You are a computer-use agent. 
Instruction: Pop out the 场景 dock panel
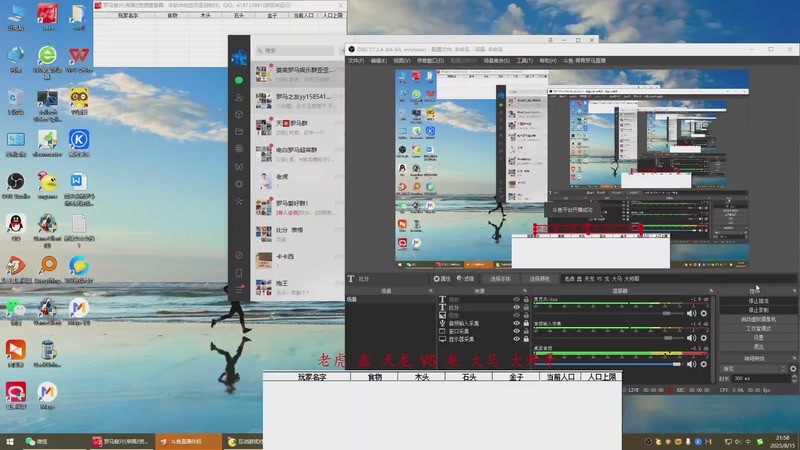(x=431, y=291)
